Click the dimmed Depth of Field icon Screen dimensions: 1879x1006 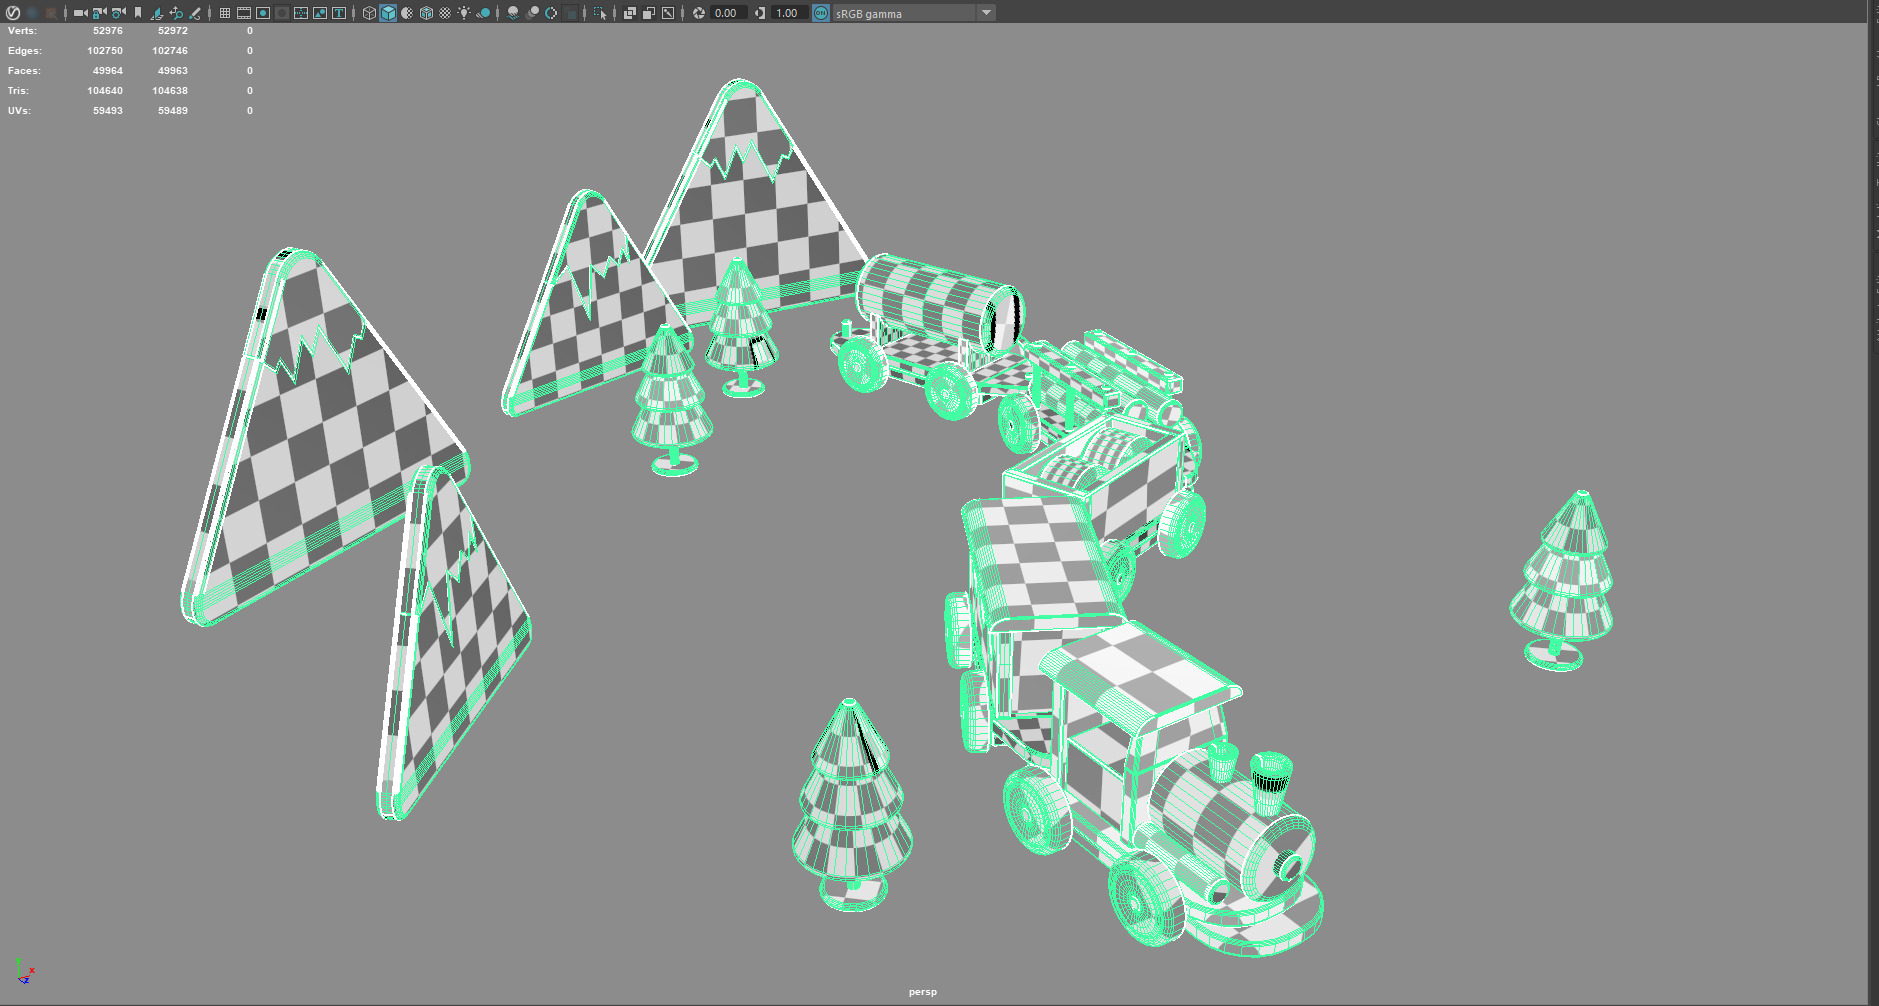tap(570, 13)
